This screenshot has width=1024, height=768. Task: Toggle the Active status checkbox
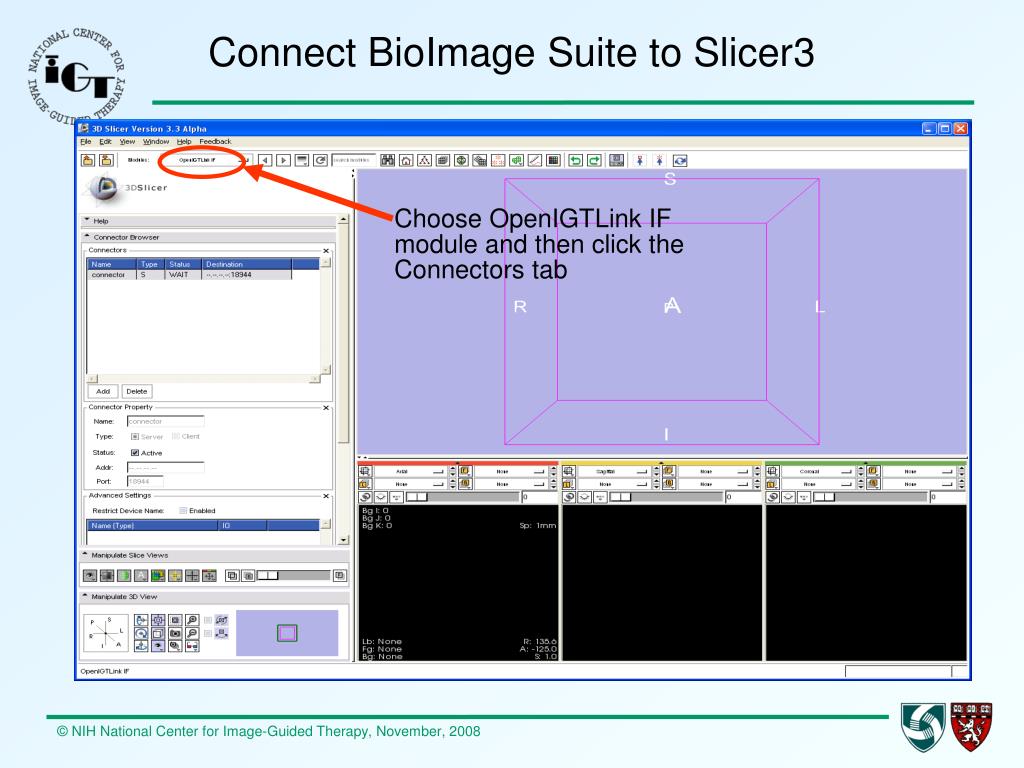pyautogui.click(x=135, y=453)
